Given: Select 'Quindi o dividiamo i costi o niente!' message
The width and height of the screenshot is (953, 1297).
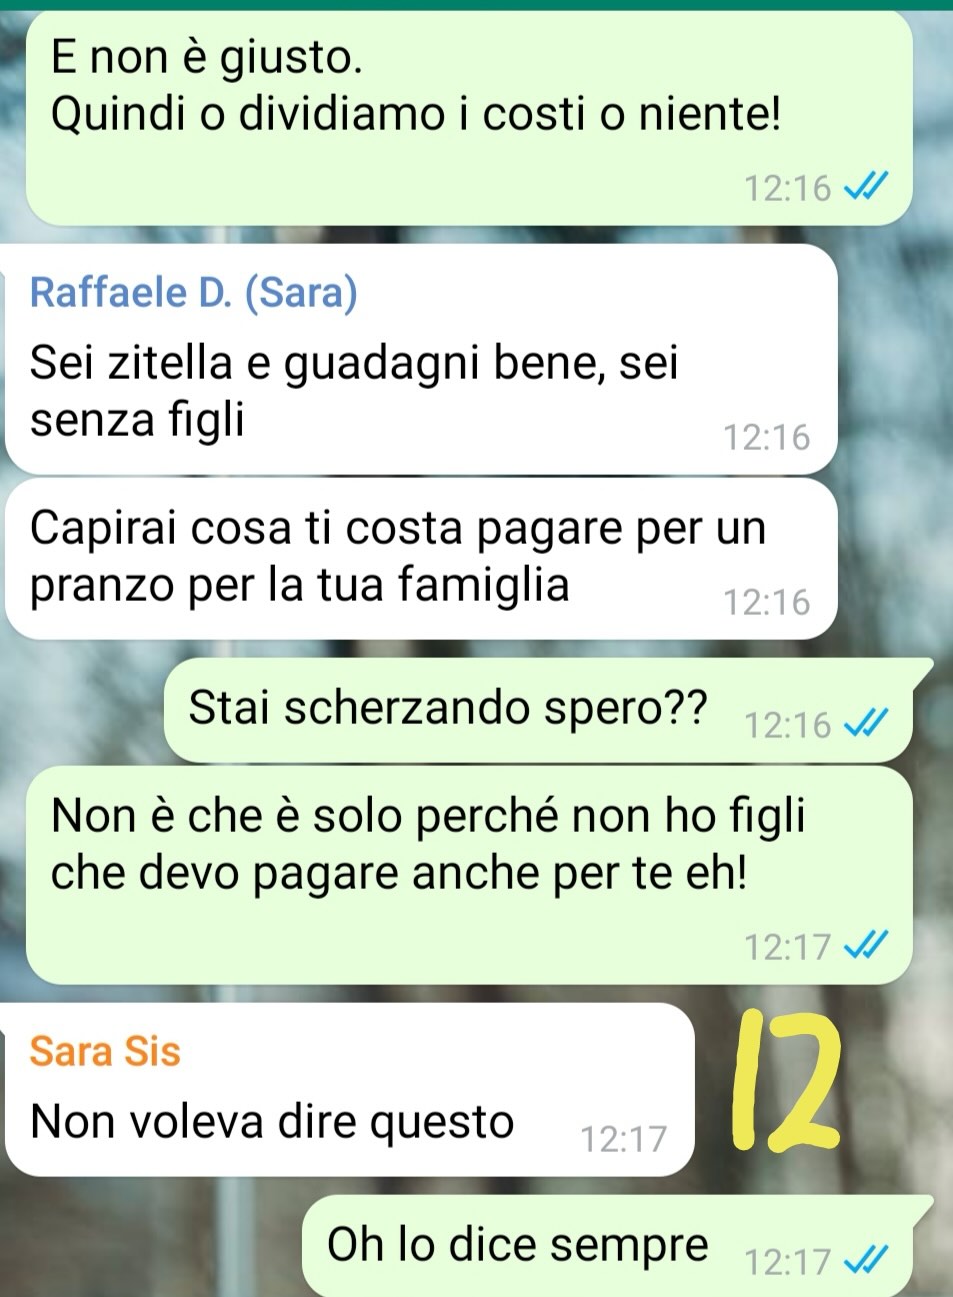Looking at the screenshot, I should click(415, 113).
